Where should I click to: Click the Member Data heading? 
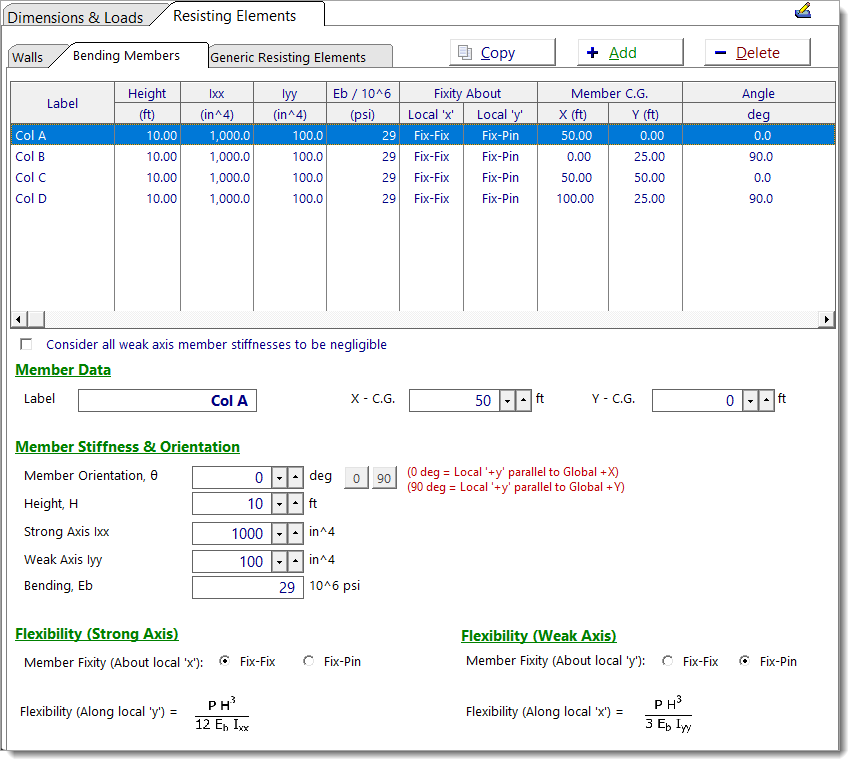click(63, 370)
